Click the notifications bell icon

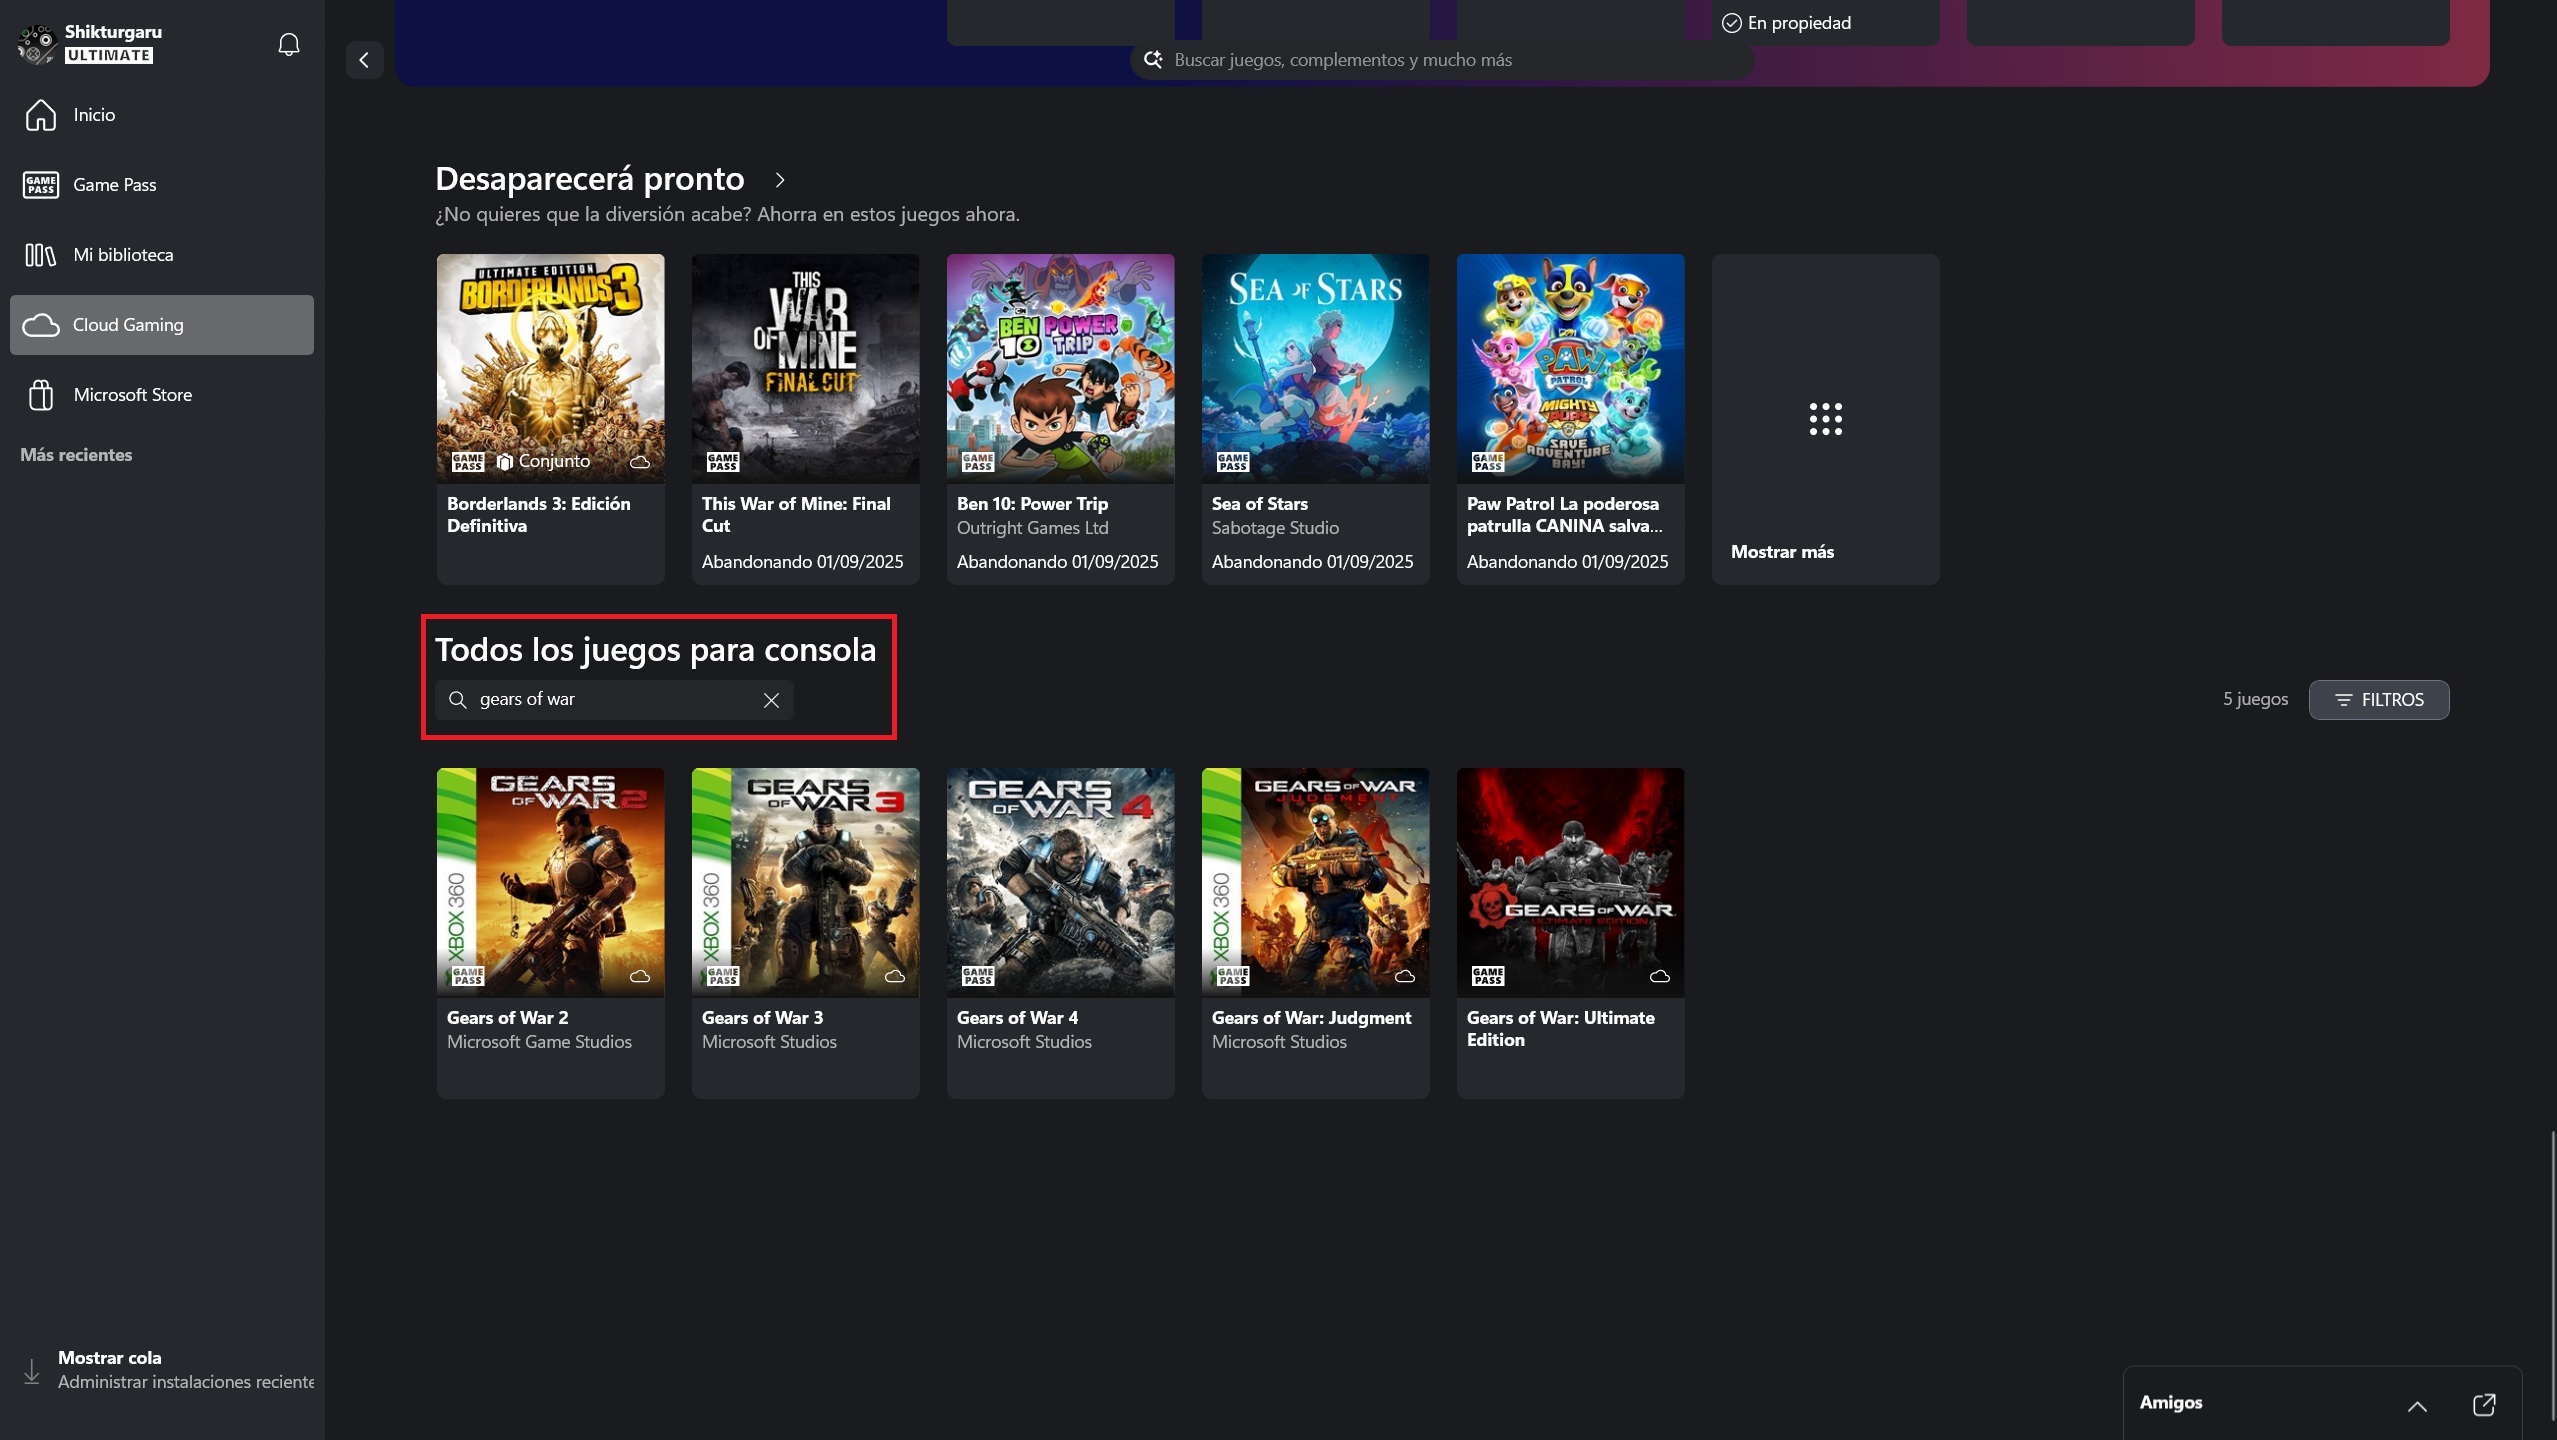[x=288, y=44]
